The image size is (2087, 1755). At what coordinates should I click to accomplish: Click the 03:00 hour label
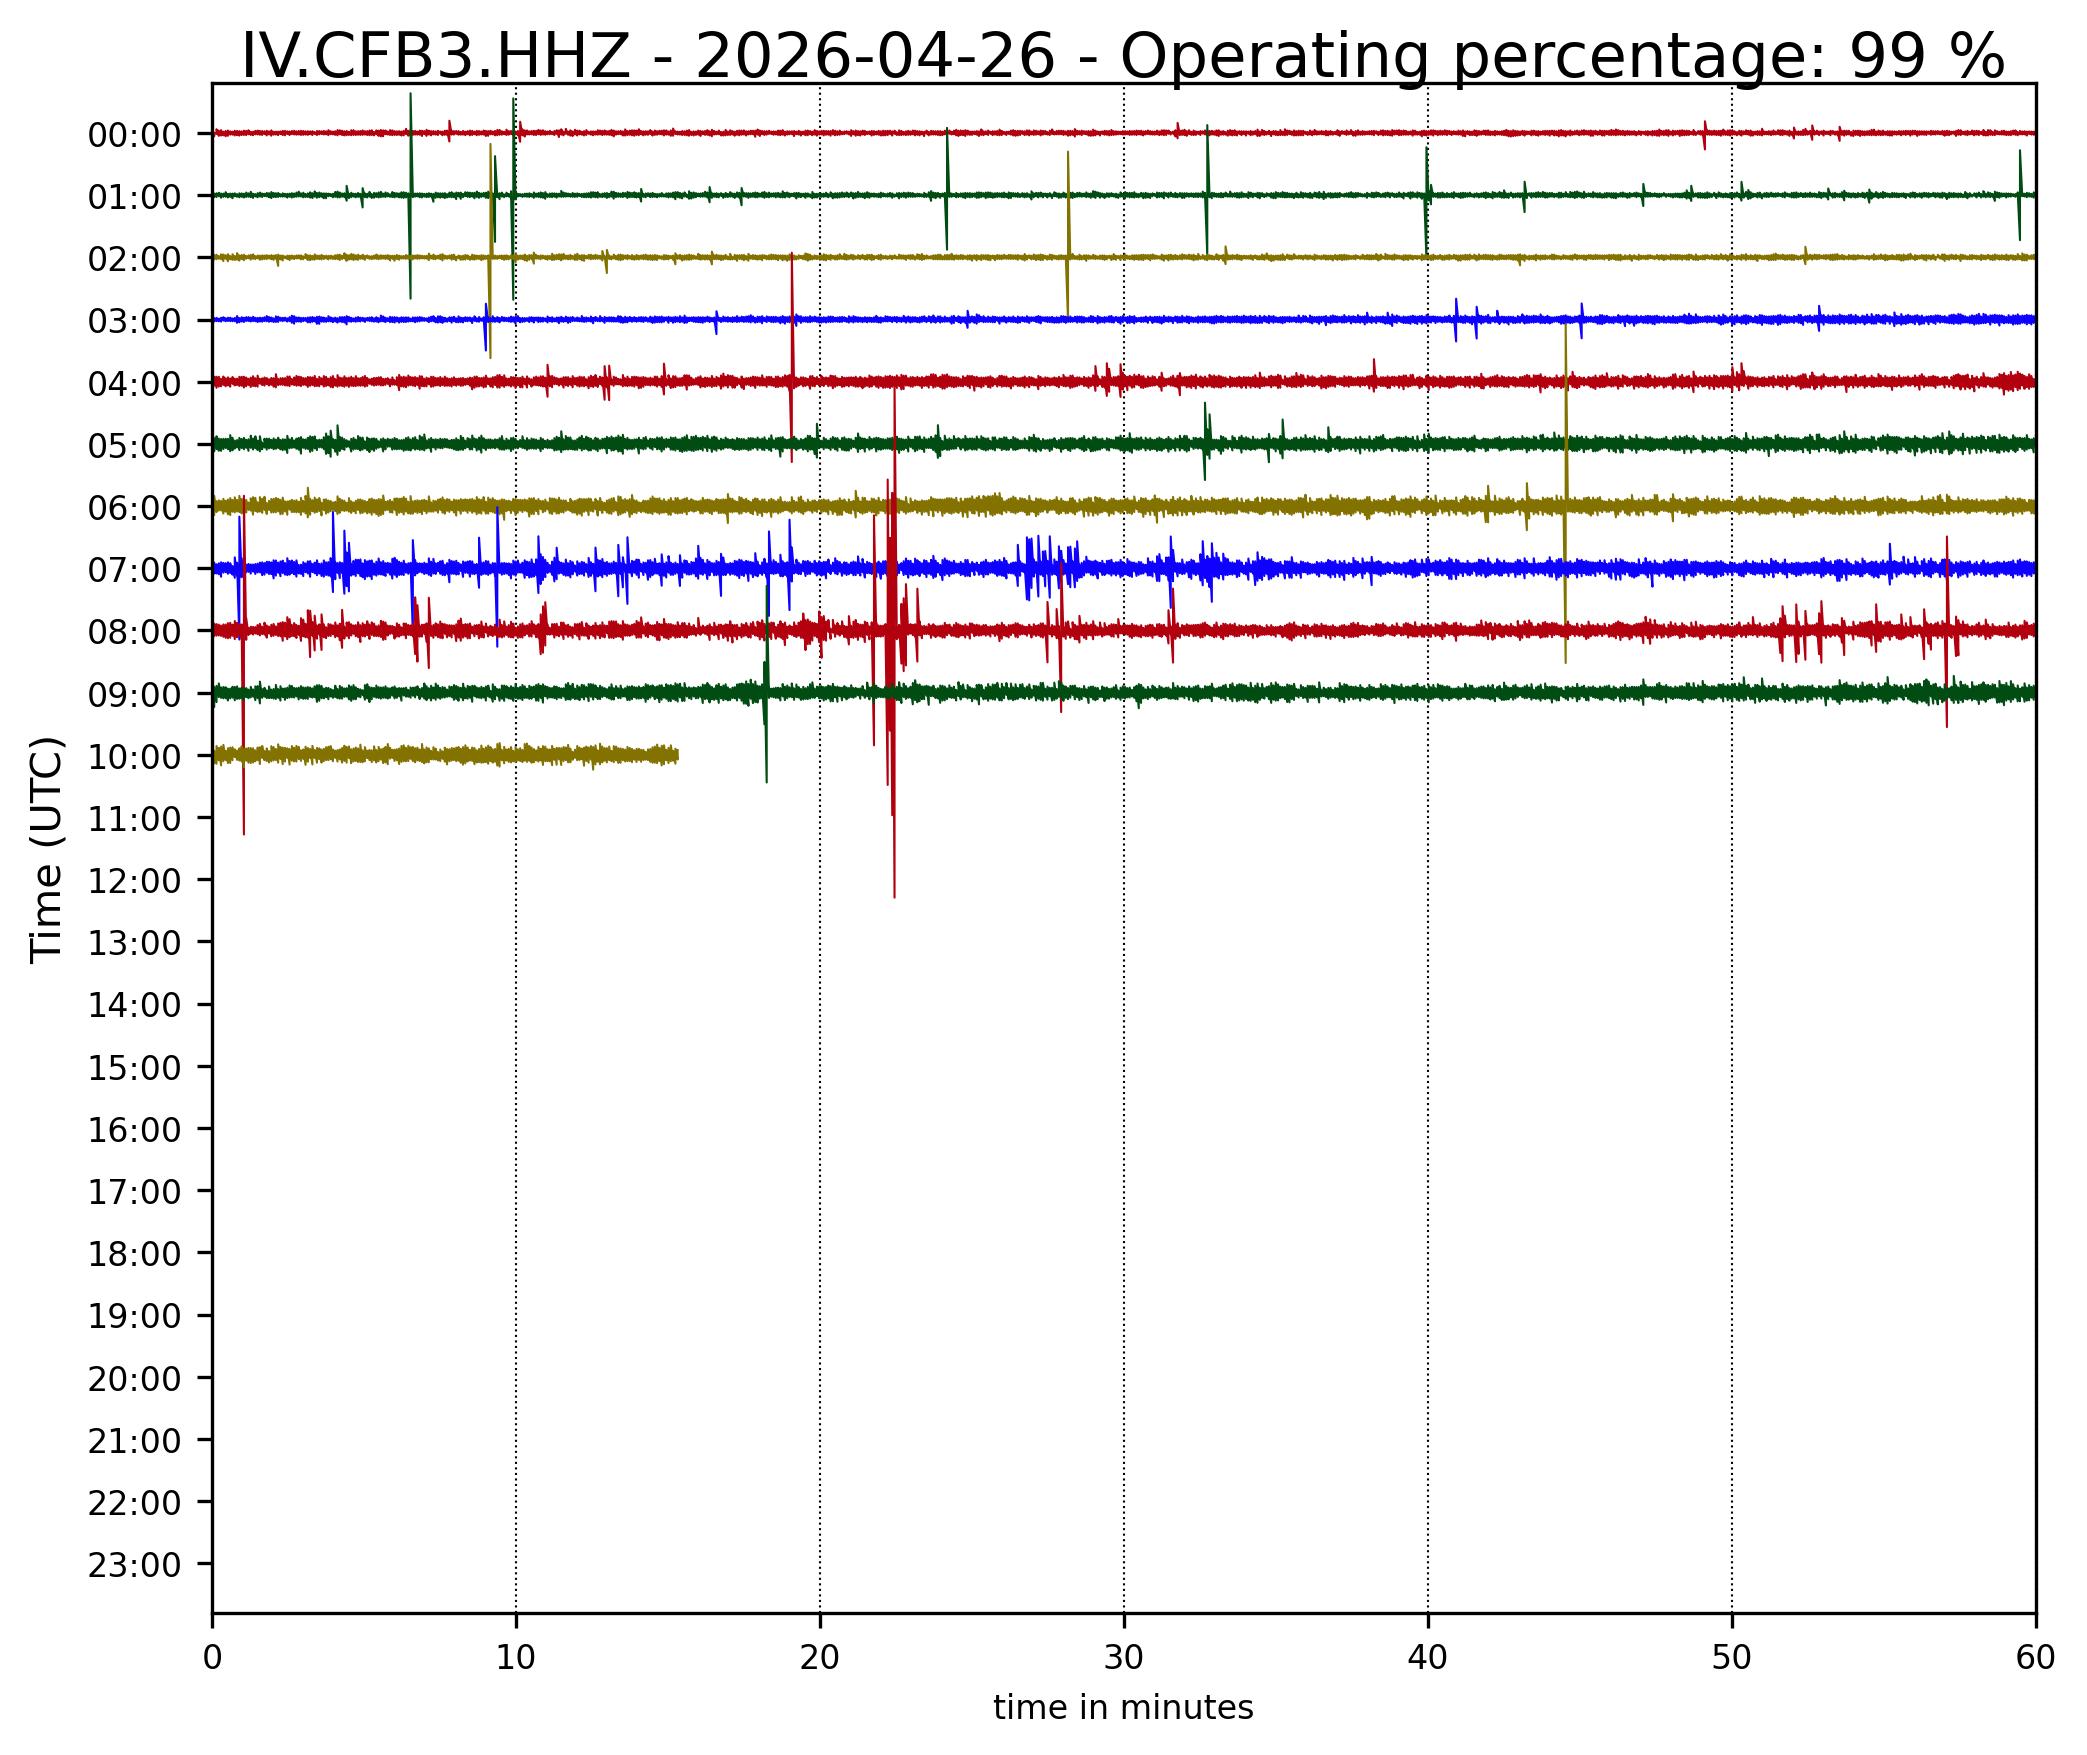tap(134, 322)
